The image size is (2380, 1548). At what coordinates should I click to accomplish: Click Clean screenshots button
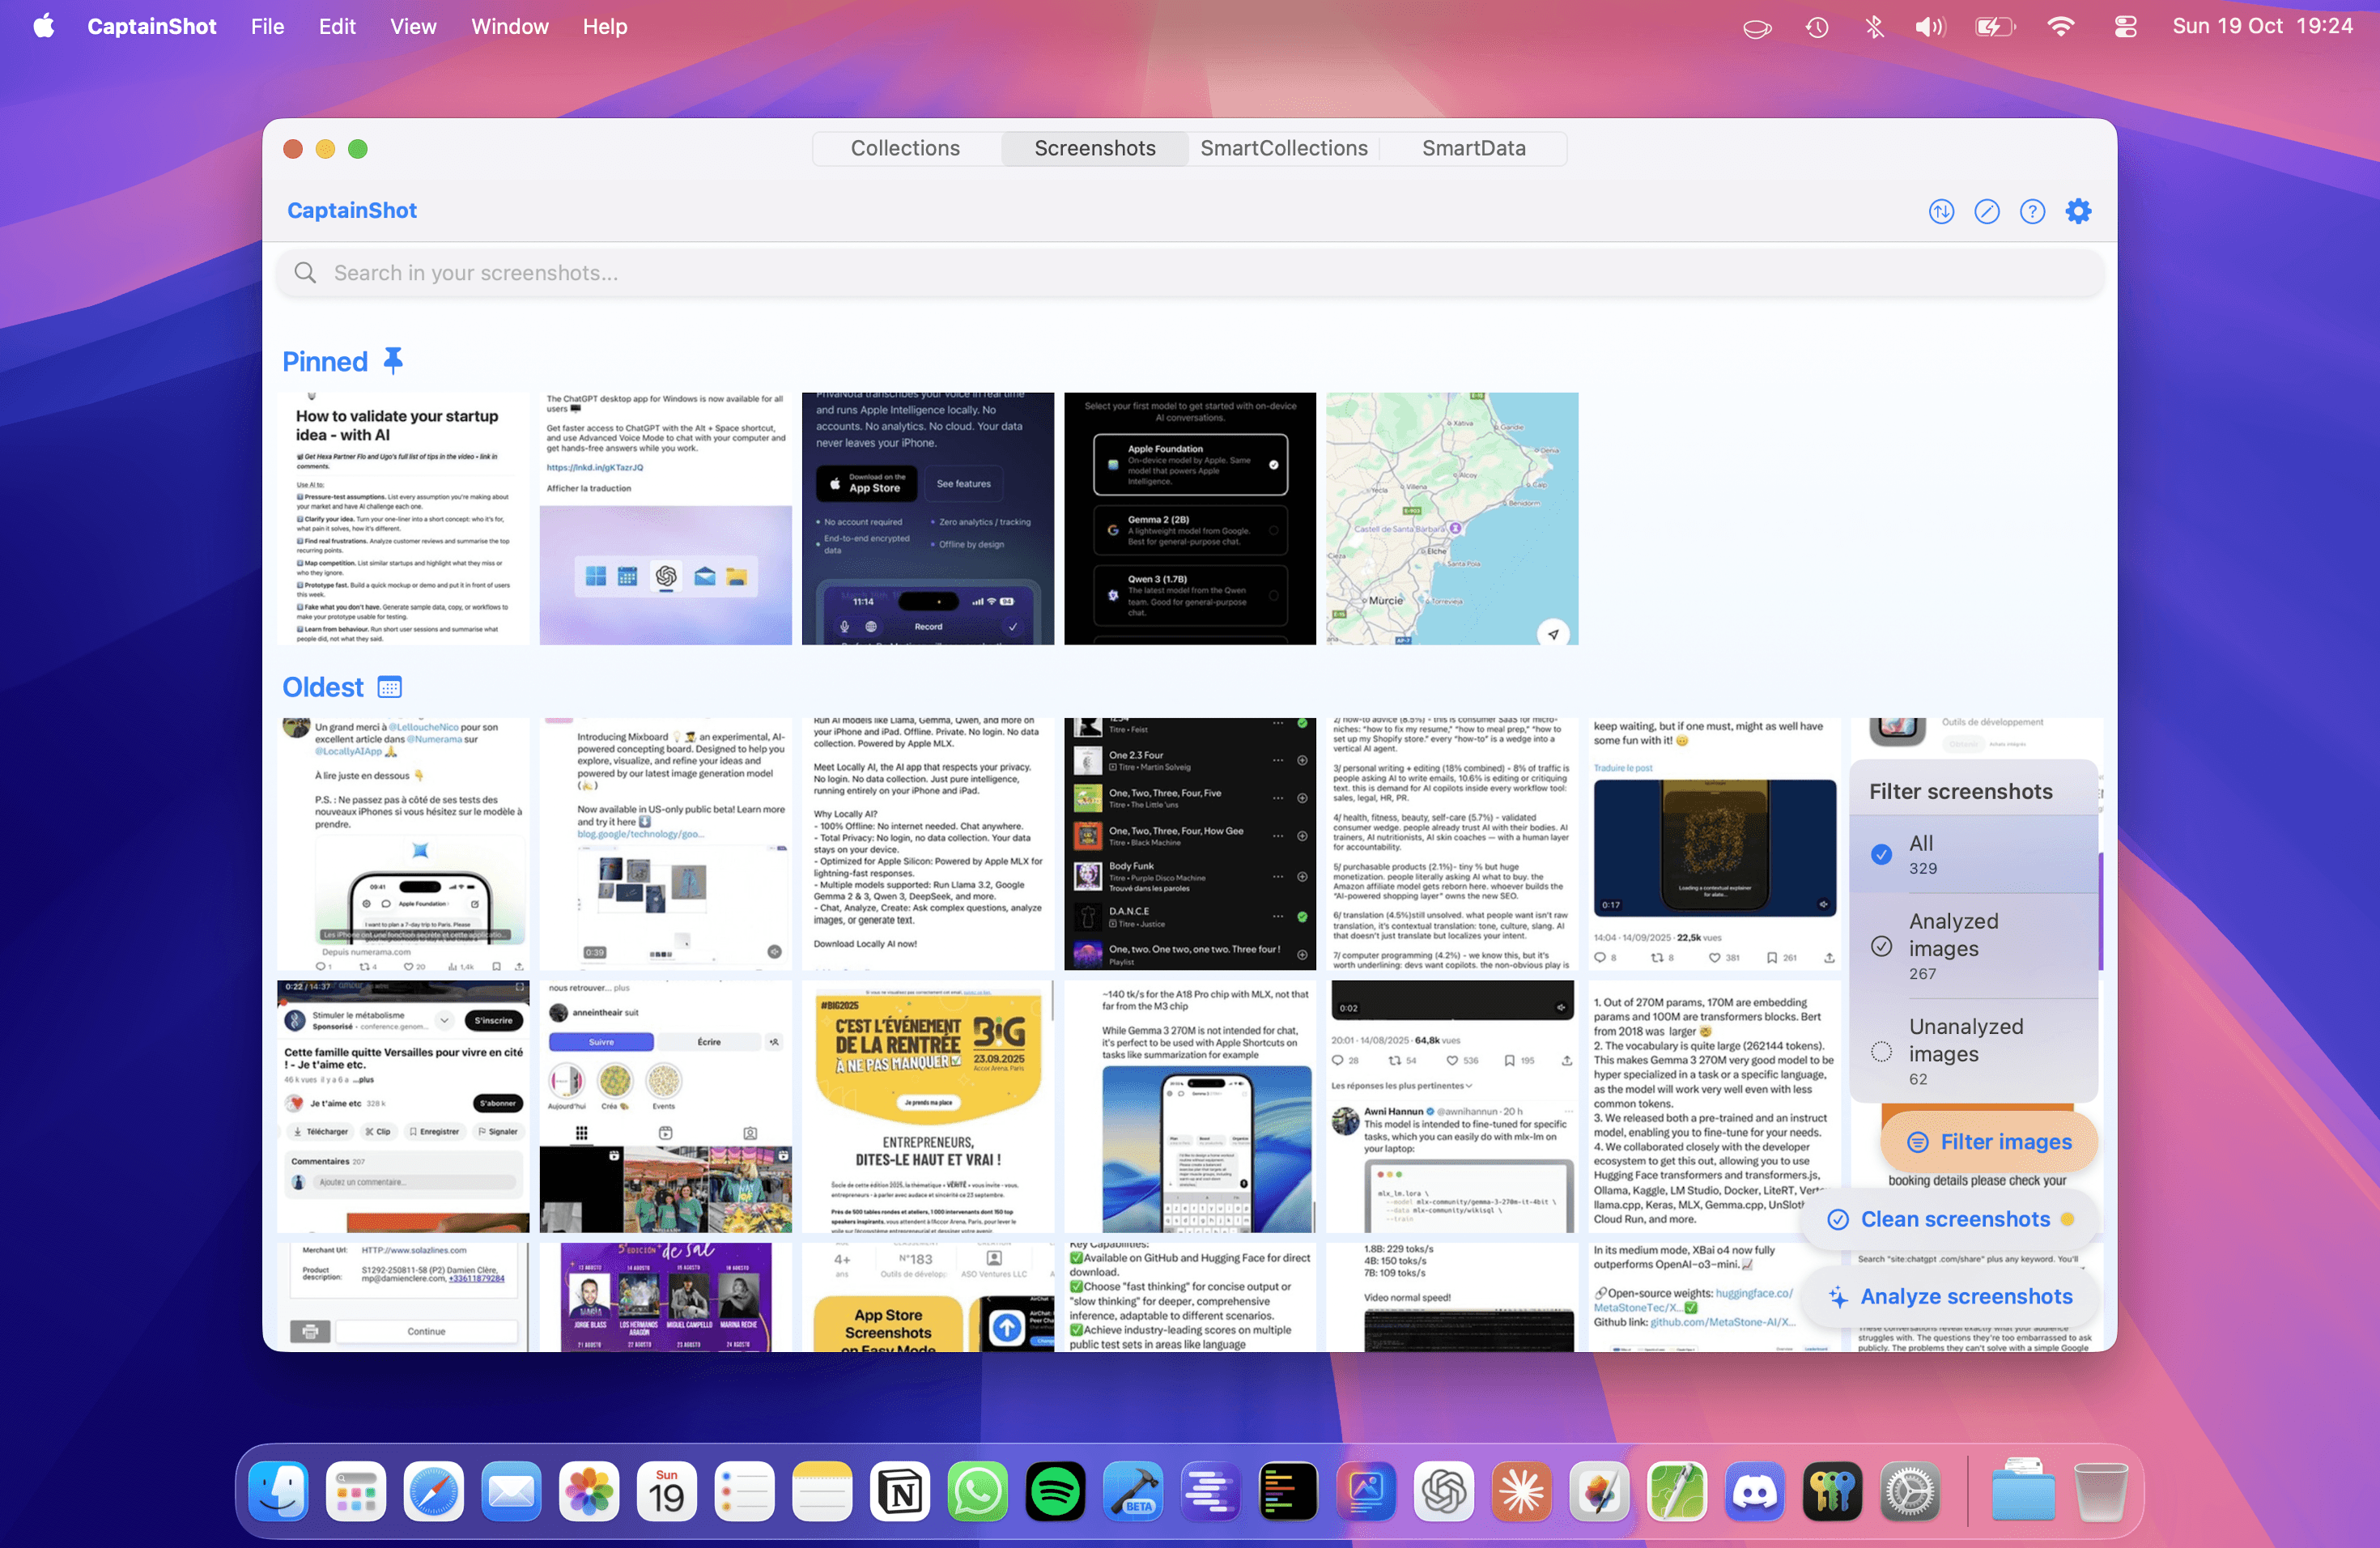point(1953,1219)
